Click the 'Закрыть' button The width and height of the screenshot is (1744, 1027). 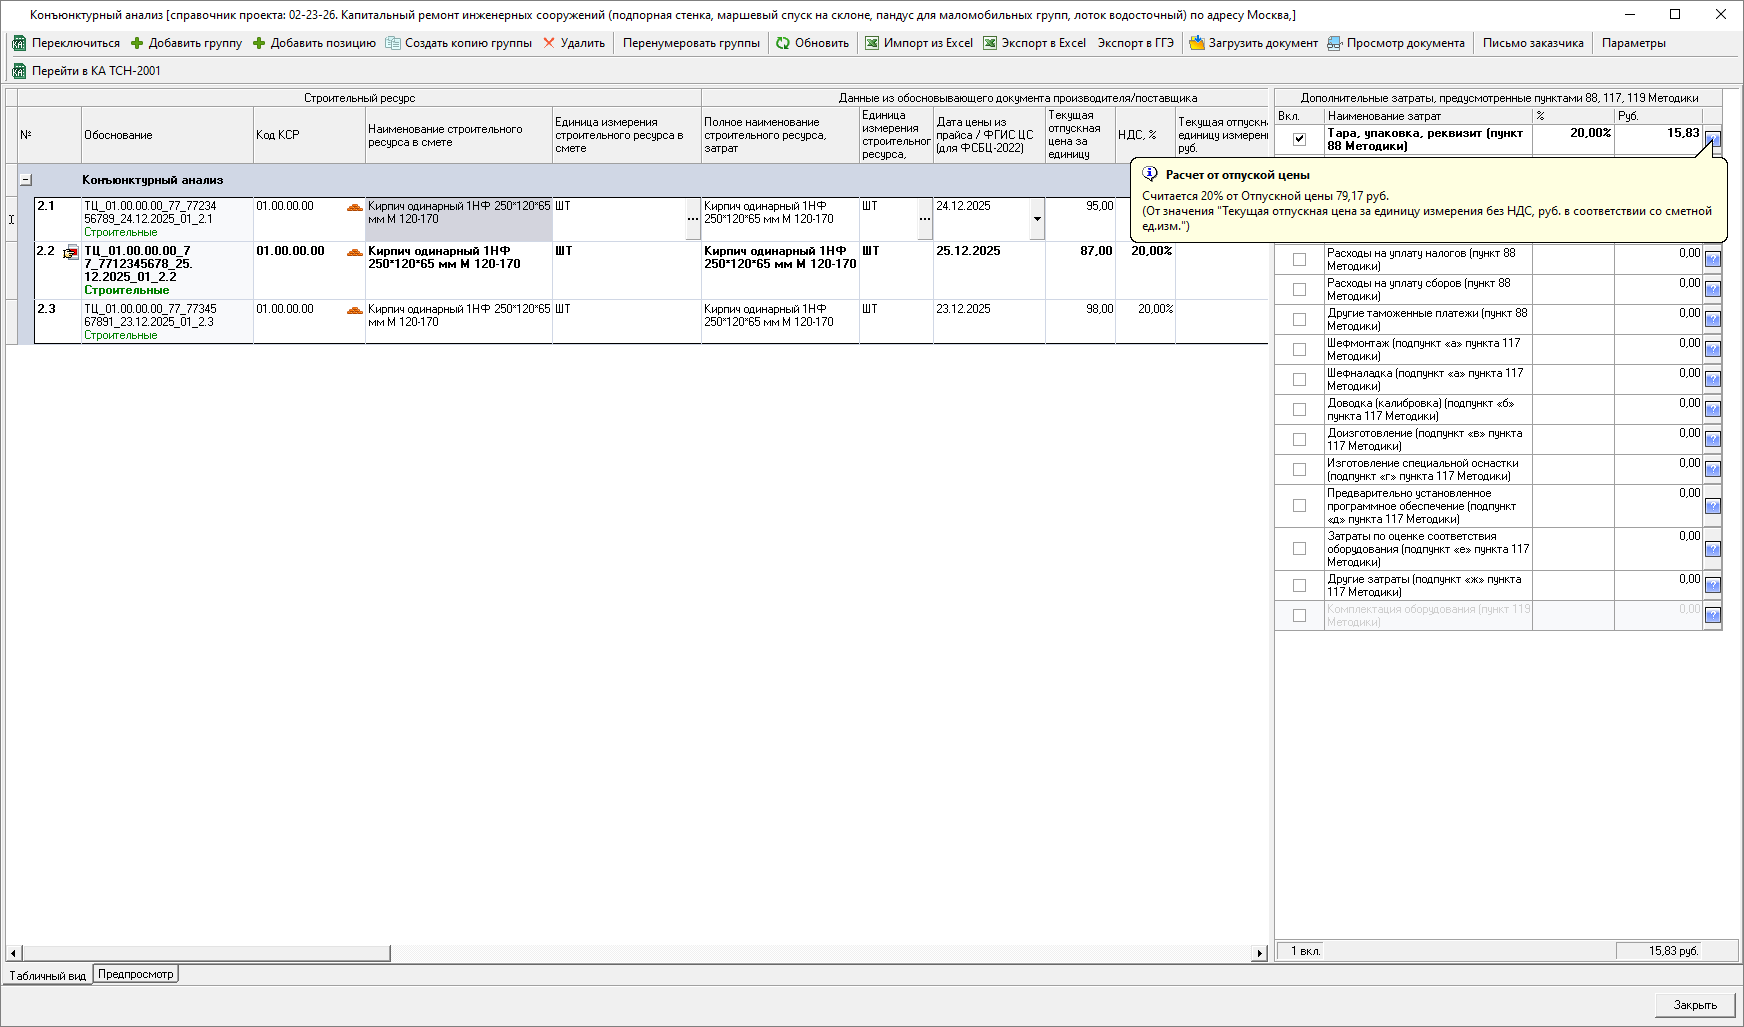1694,1005
